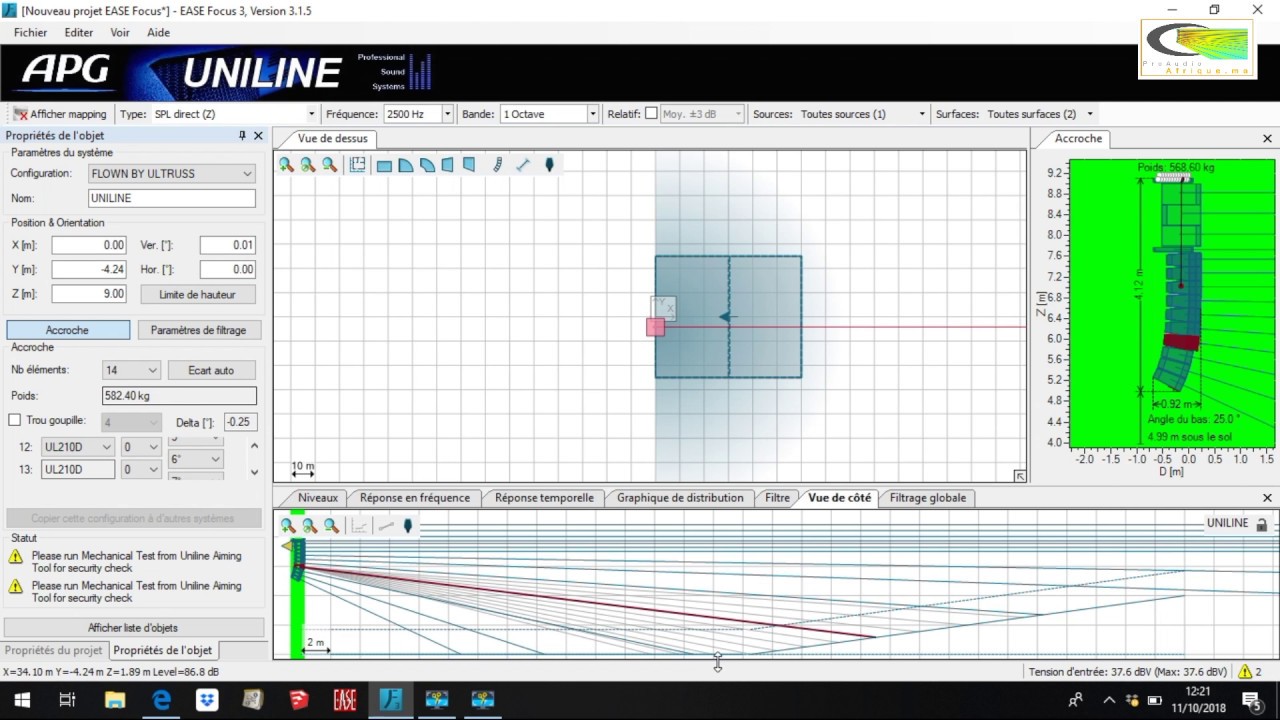The width and height of the screenshot is (1280, 720).
Task: Open Nb éléments 14 dropdown
Action: (x=131, y=370)
